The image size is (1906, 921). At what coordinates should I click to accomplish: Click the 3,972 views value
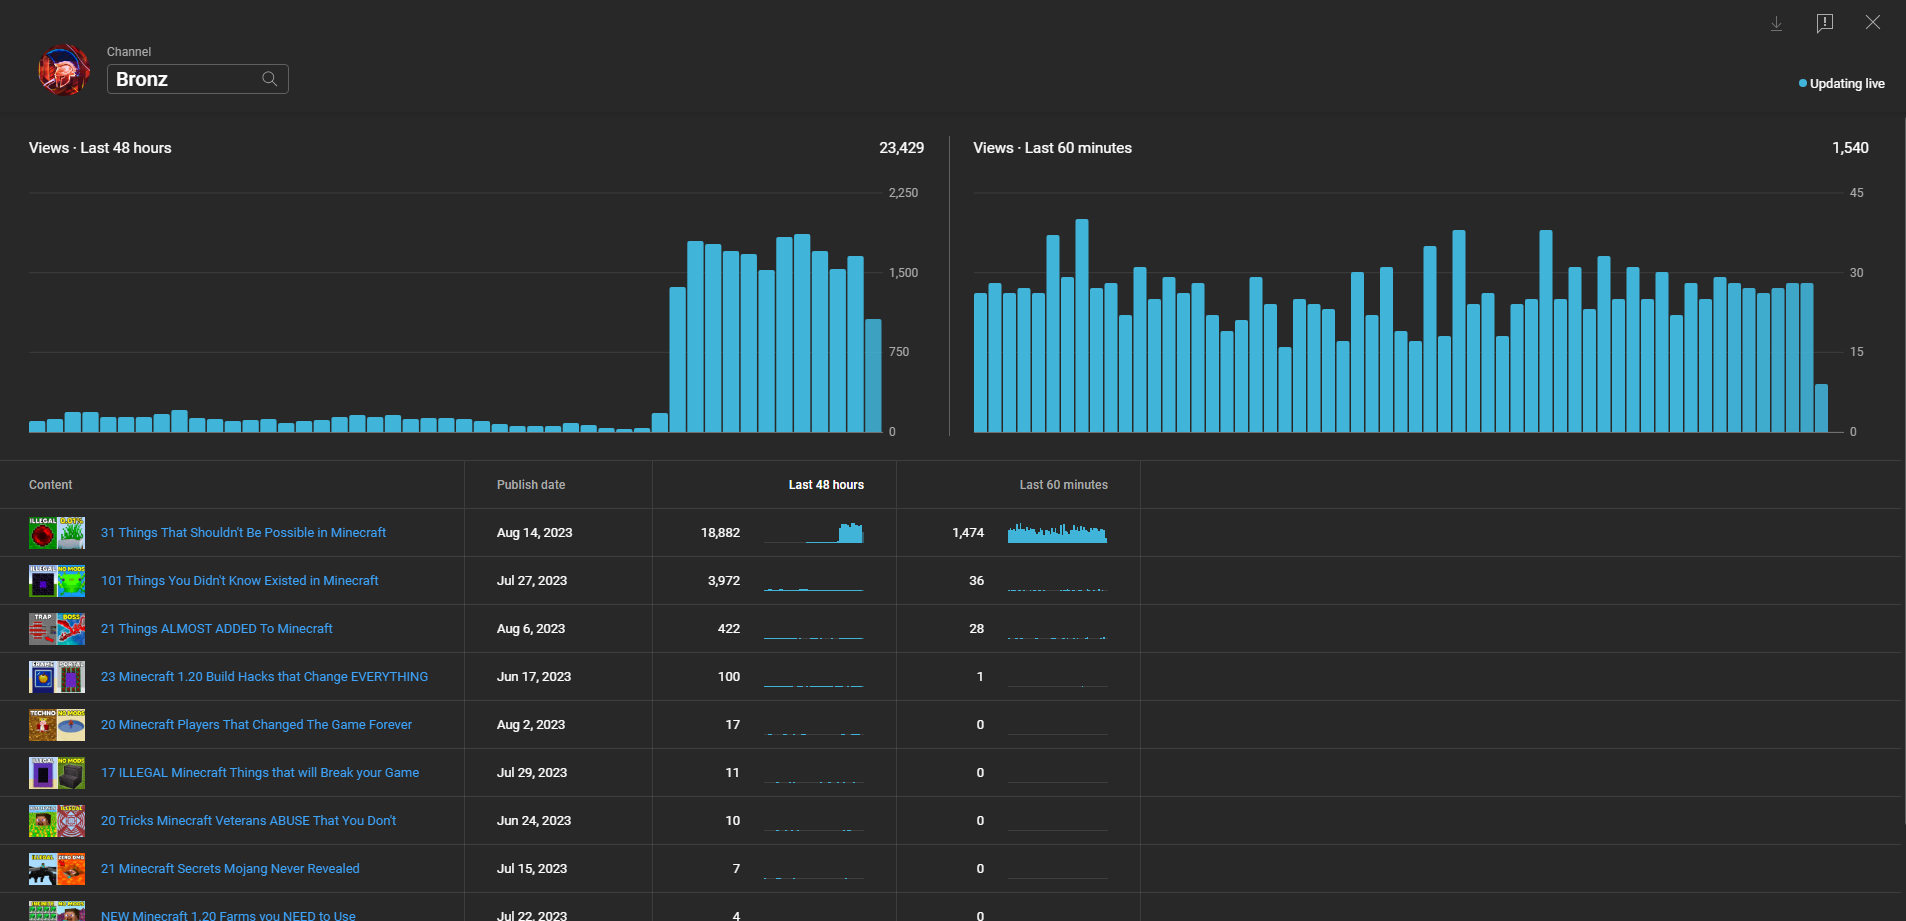[x=724, y=581]
